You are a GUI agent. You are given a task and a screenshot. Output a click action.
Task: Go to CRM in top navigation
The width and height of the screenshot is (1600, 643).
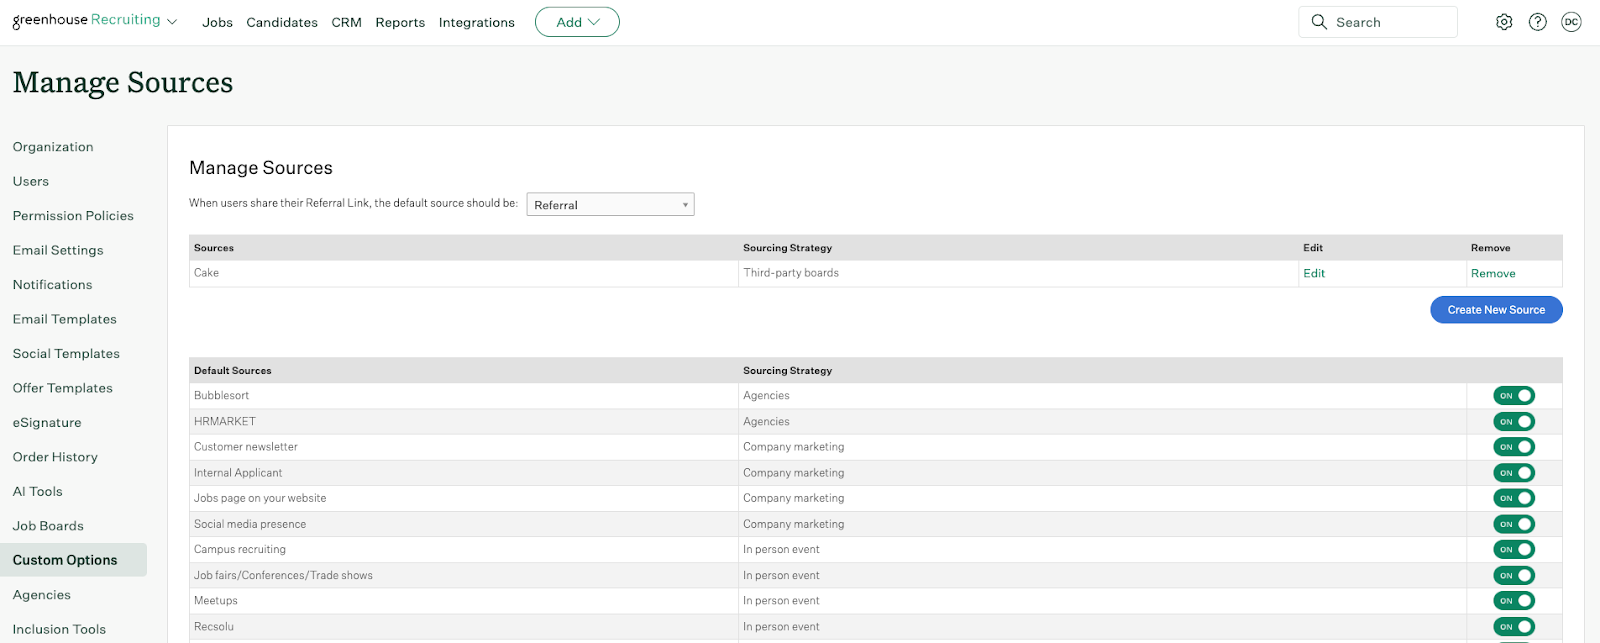[346, 22]
